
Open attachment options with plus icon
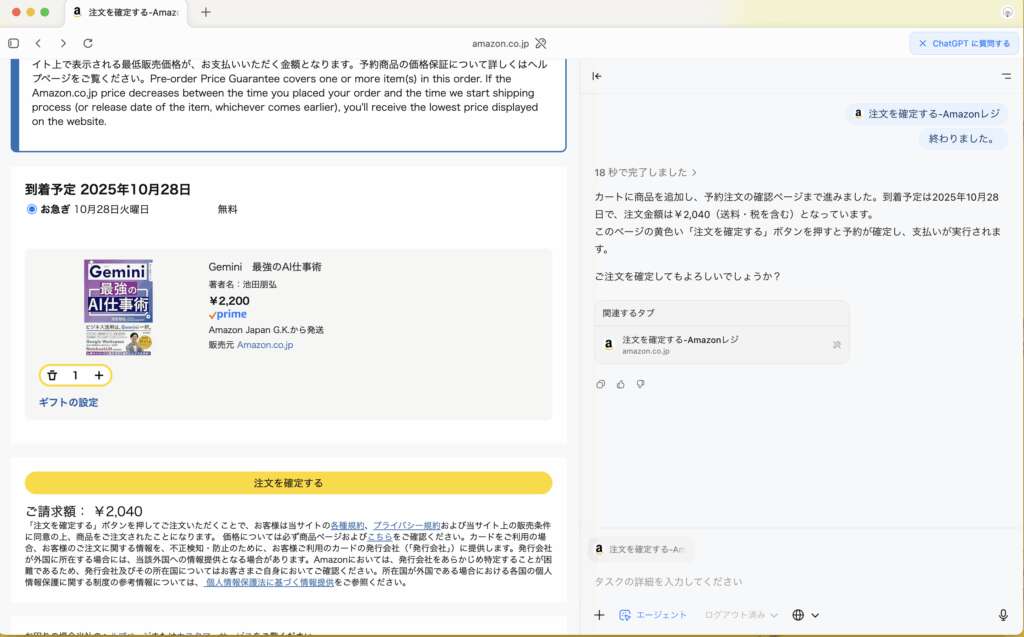599,614
